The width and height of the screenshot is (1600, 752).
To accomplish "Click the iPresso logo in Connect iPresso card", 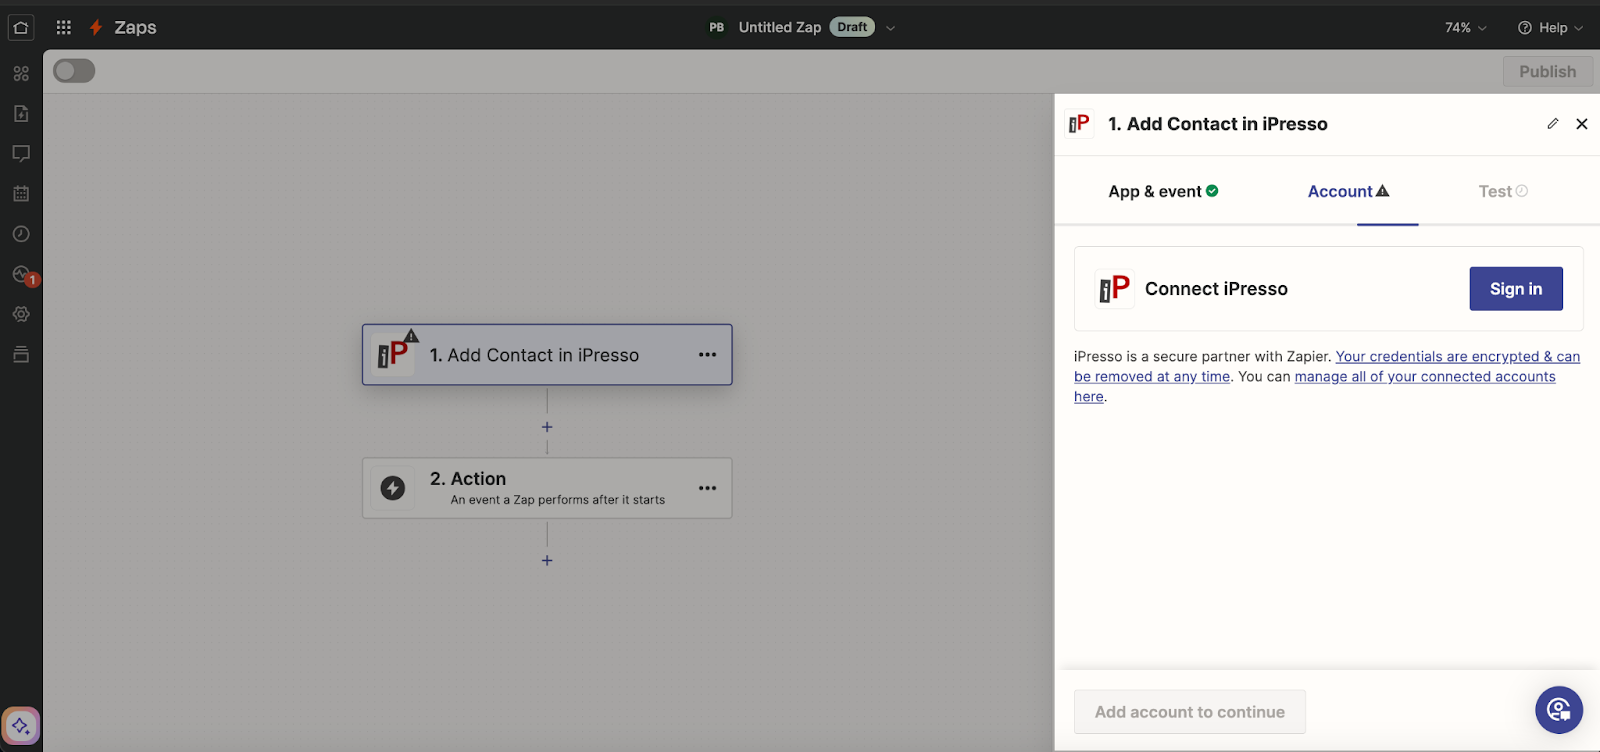I will (x=1114, y=289).
